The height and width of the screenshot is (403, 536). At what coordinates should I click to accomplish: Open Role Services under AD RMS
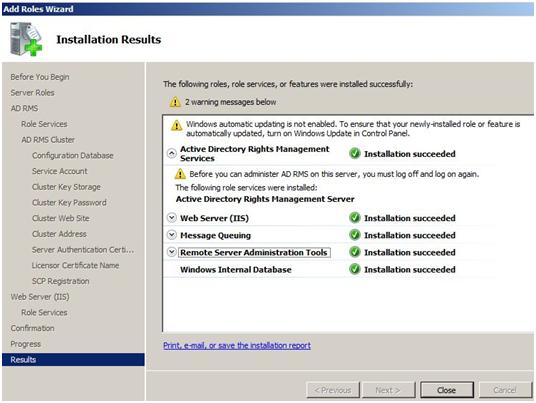[44, 124]
